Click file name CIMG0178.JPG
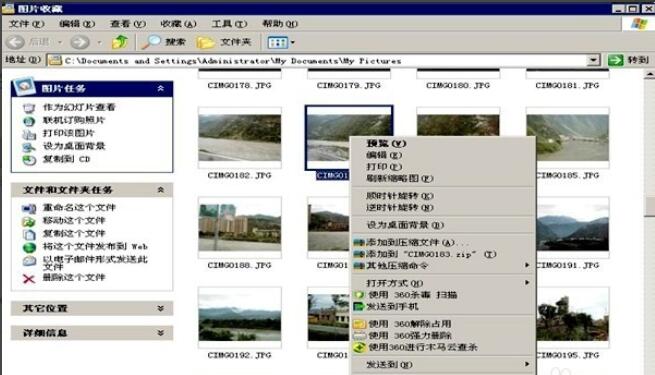The width and height of the screenshot is (655, 375). point(239,85)
